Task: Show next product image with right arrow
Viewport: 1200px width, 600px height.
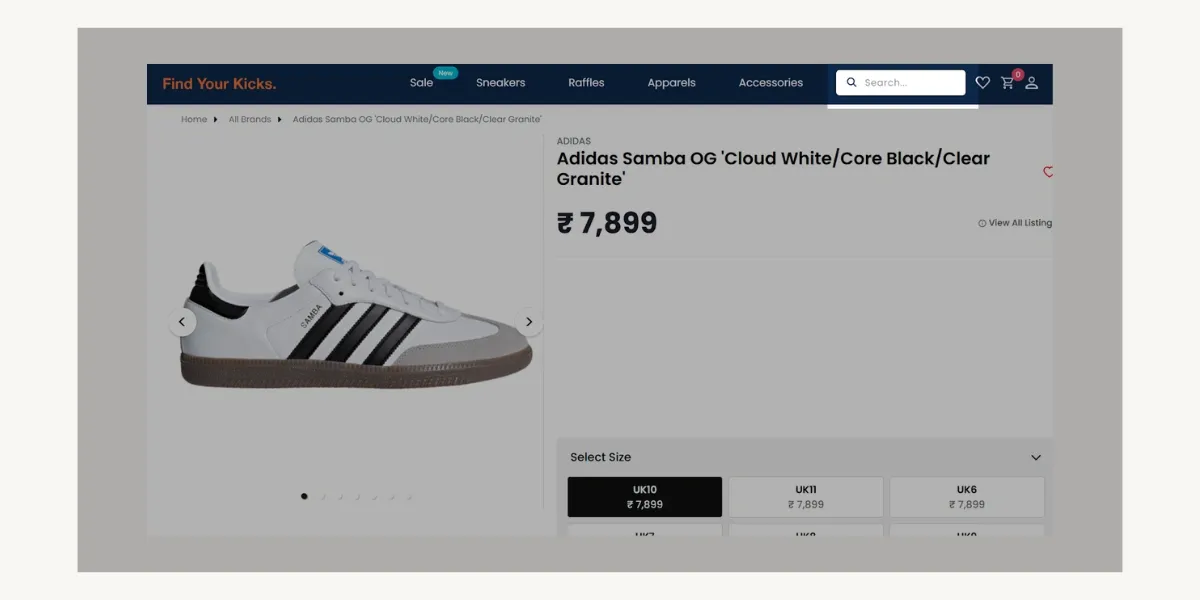Action: pyautogui.click(x=529, y=321)
